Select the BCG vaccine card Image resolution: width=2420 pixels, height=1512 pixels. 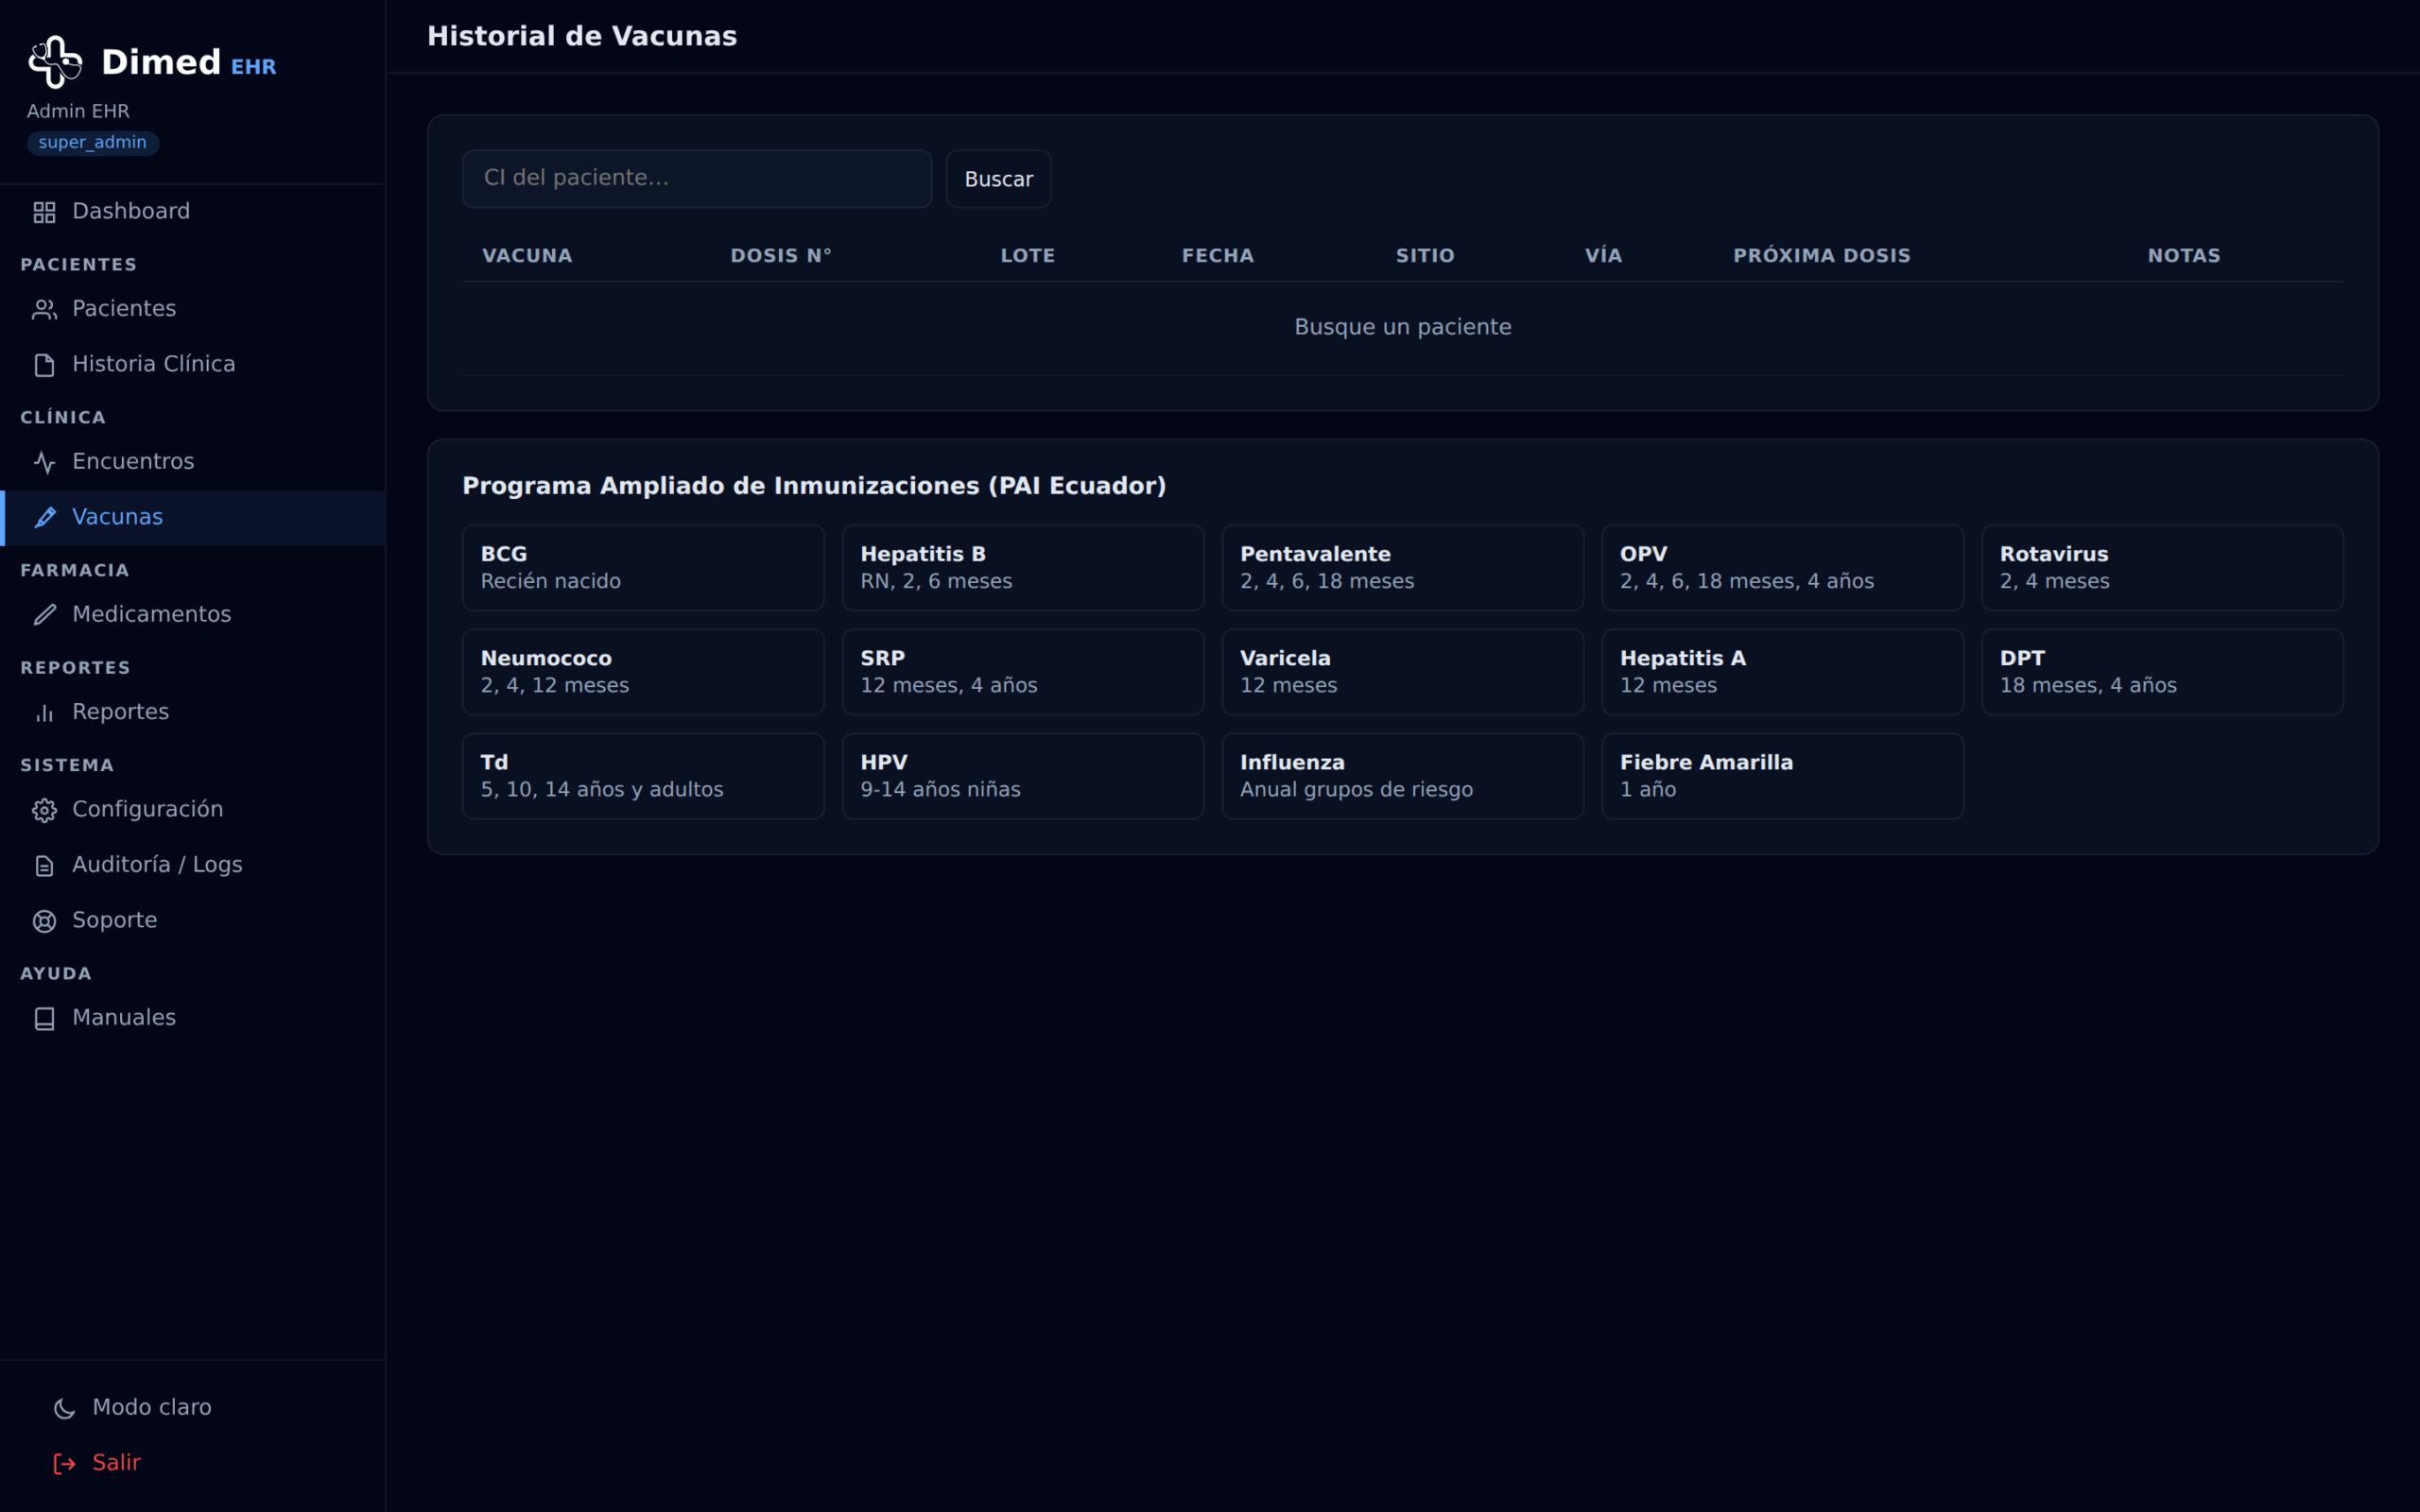coord(643,568)
